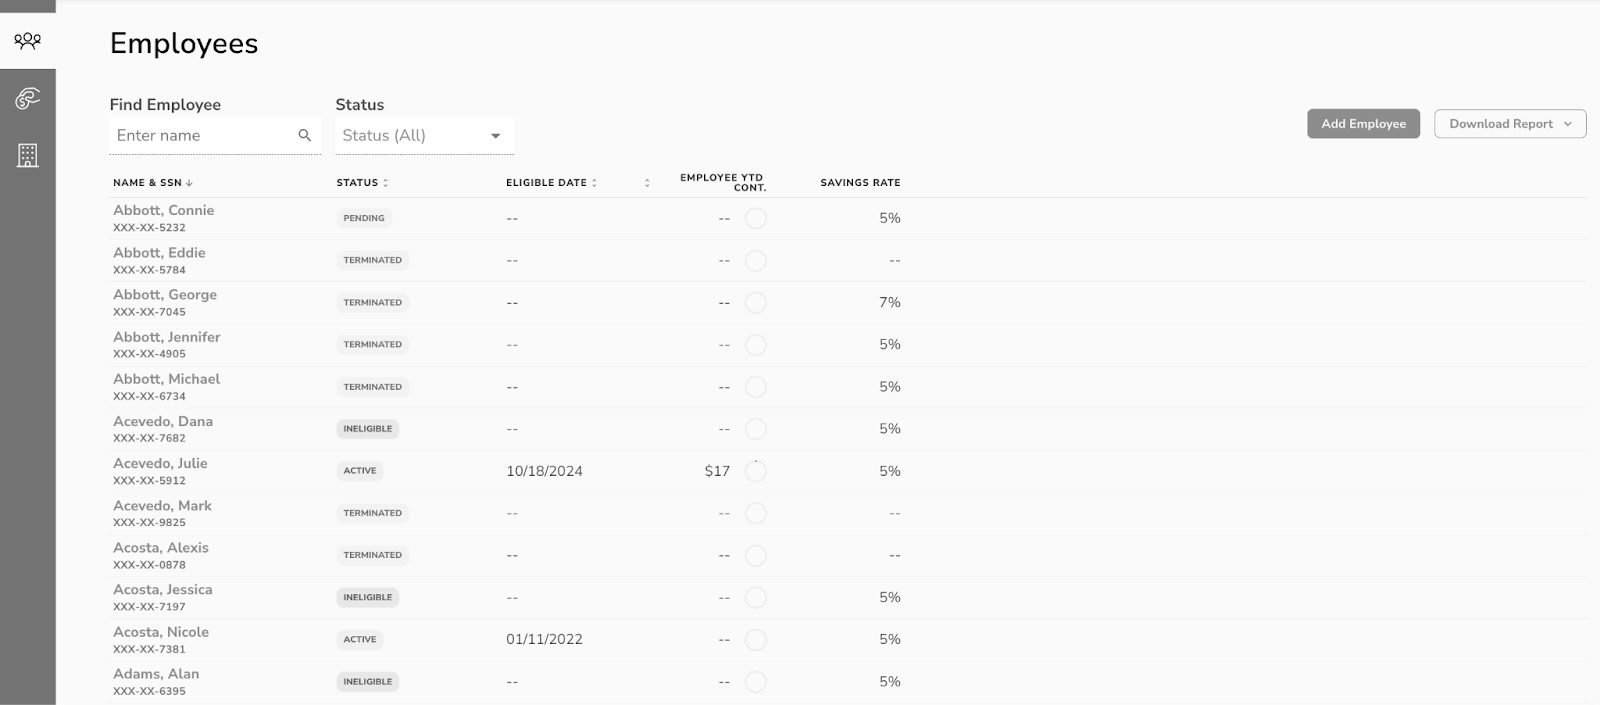This screenshot has height=705, width=1600.
Task: Click the Savings Rate column header
Action: tap(860, 183)
